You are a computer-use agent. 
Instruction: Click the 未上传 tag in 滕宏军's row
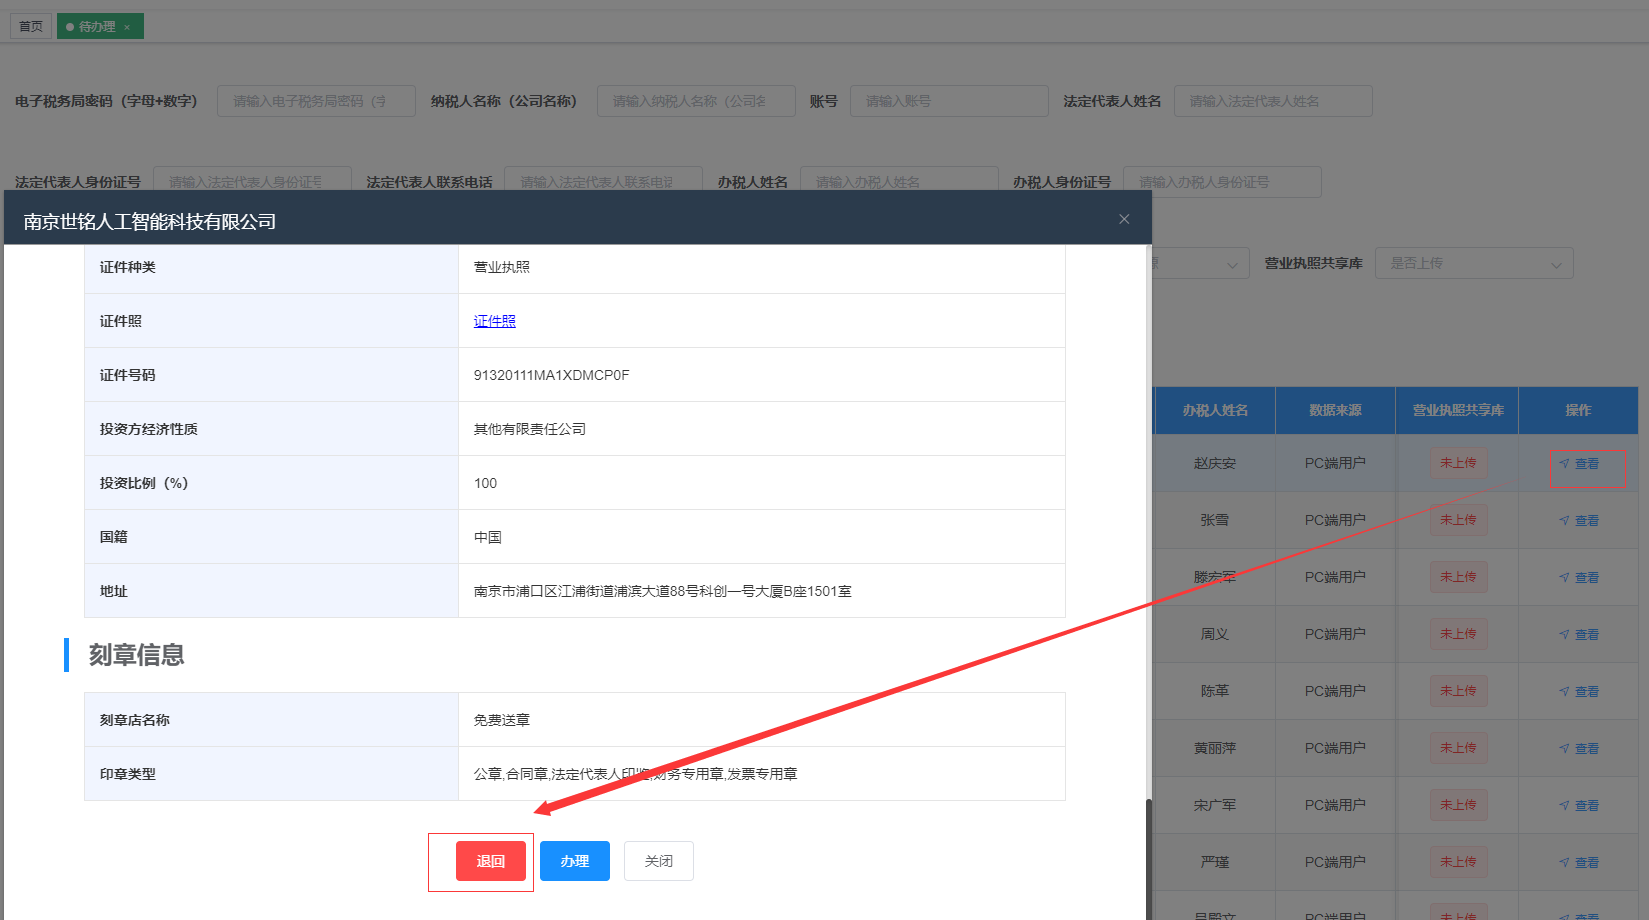click(1458, 577)
